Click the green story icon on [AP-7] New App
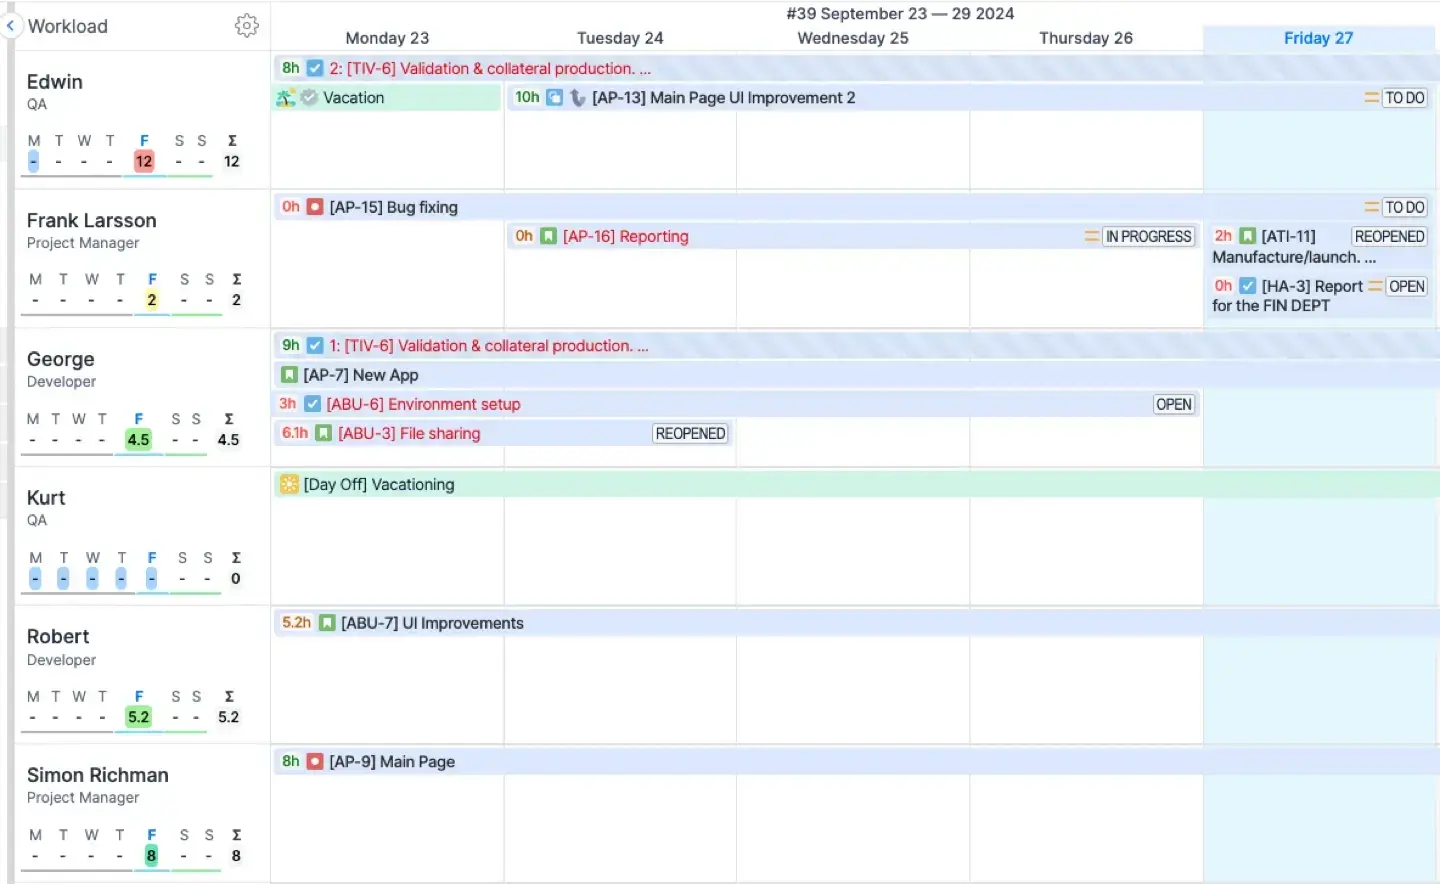Image resolution: width=1440 pixels, height=884 pixels. 287,374
